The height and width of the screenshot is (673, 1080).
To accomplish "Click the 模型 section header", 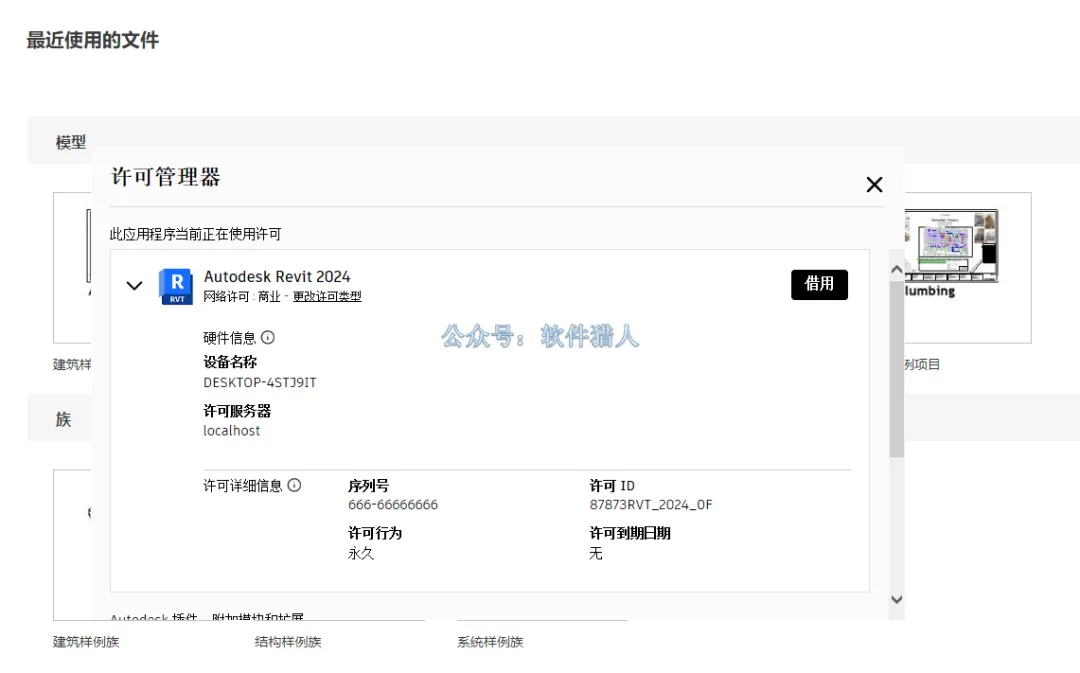I will [71, 143].
